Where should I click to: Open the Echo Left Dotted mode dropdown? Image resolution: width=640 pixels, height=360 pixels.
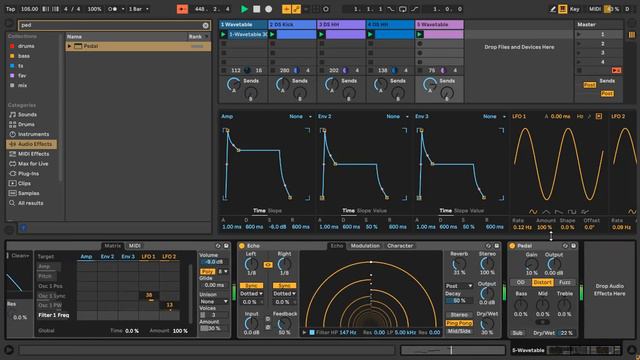pyautogui.click(x=251, y=294)
